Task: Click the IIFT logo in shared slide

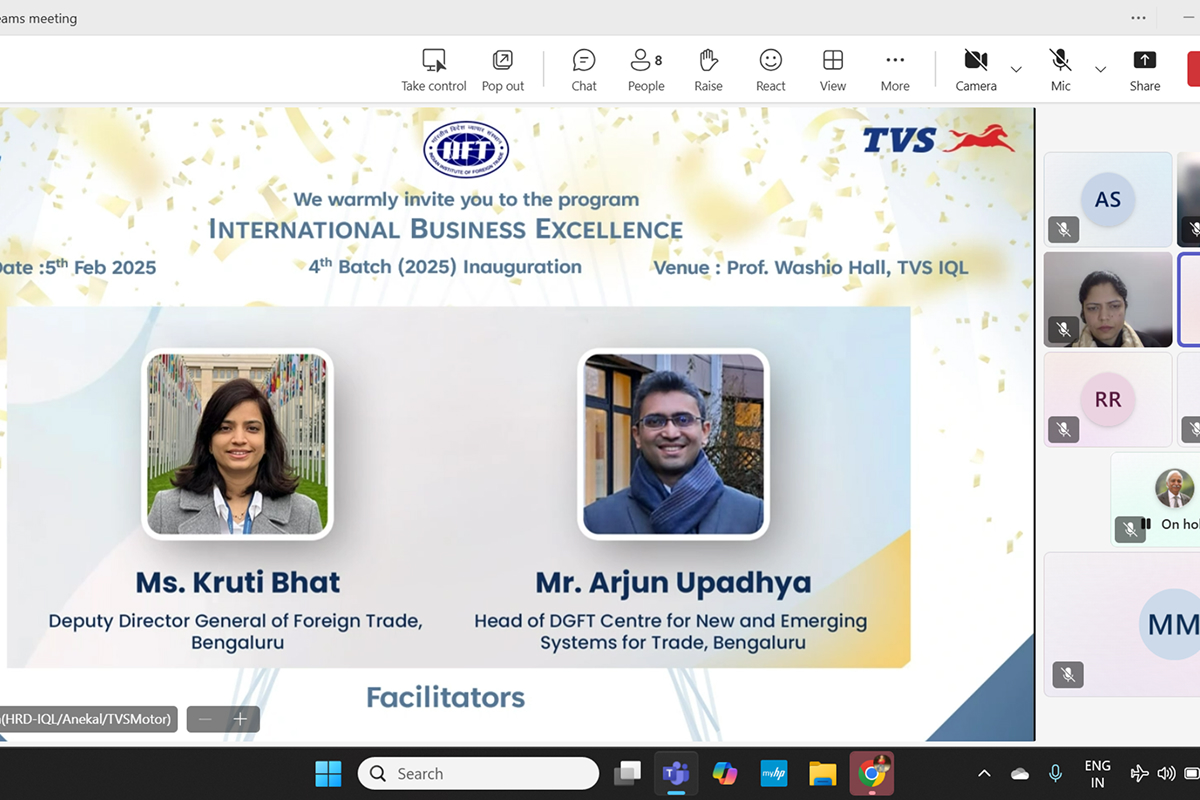Action: (x=466, y=149)
